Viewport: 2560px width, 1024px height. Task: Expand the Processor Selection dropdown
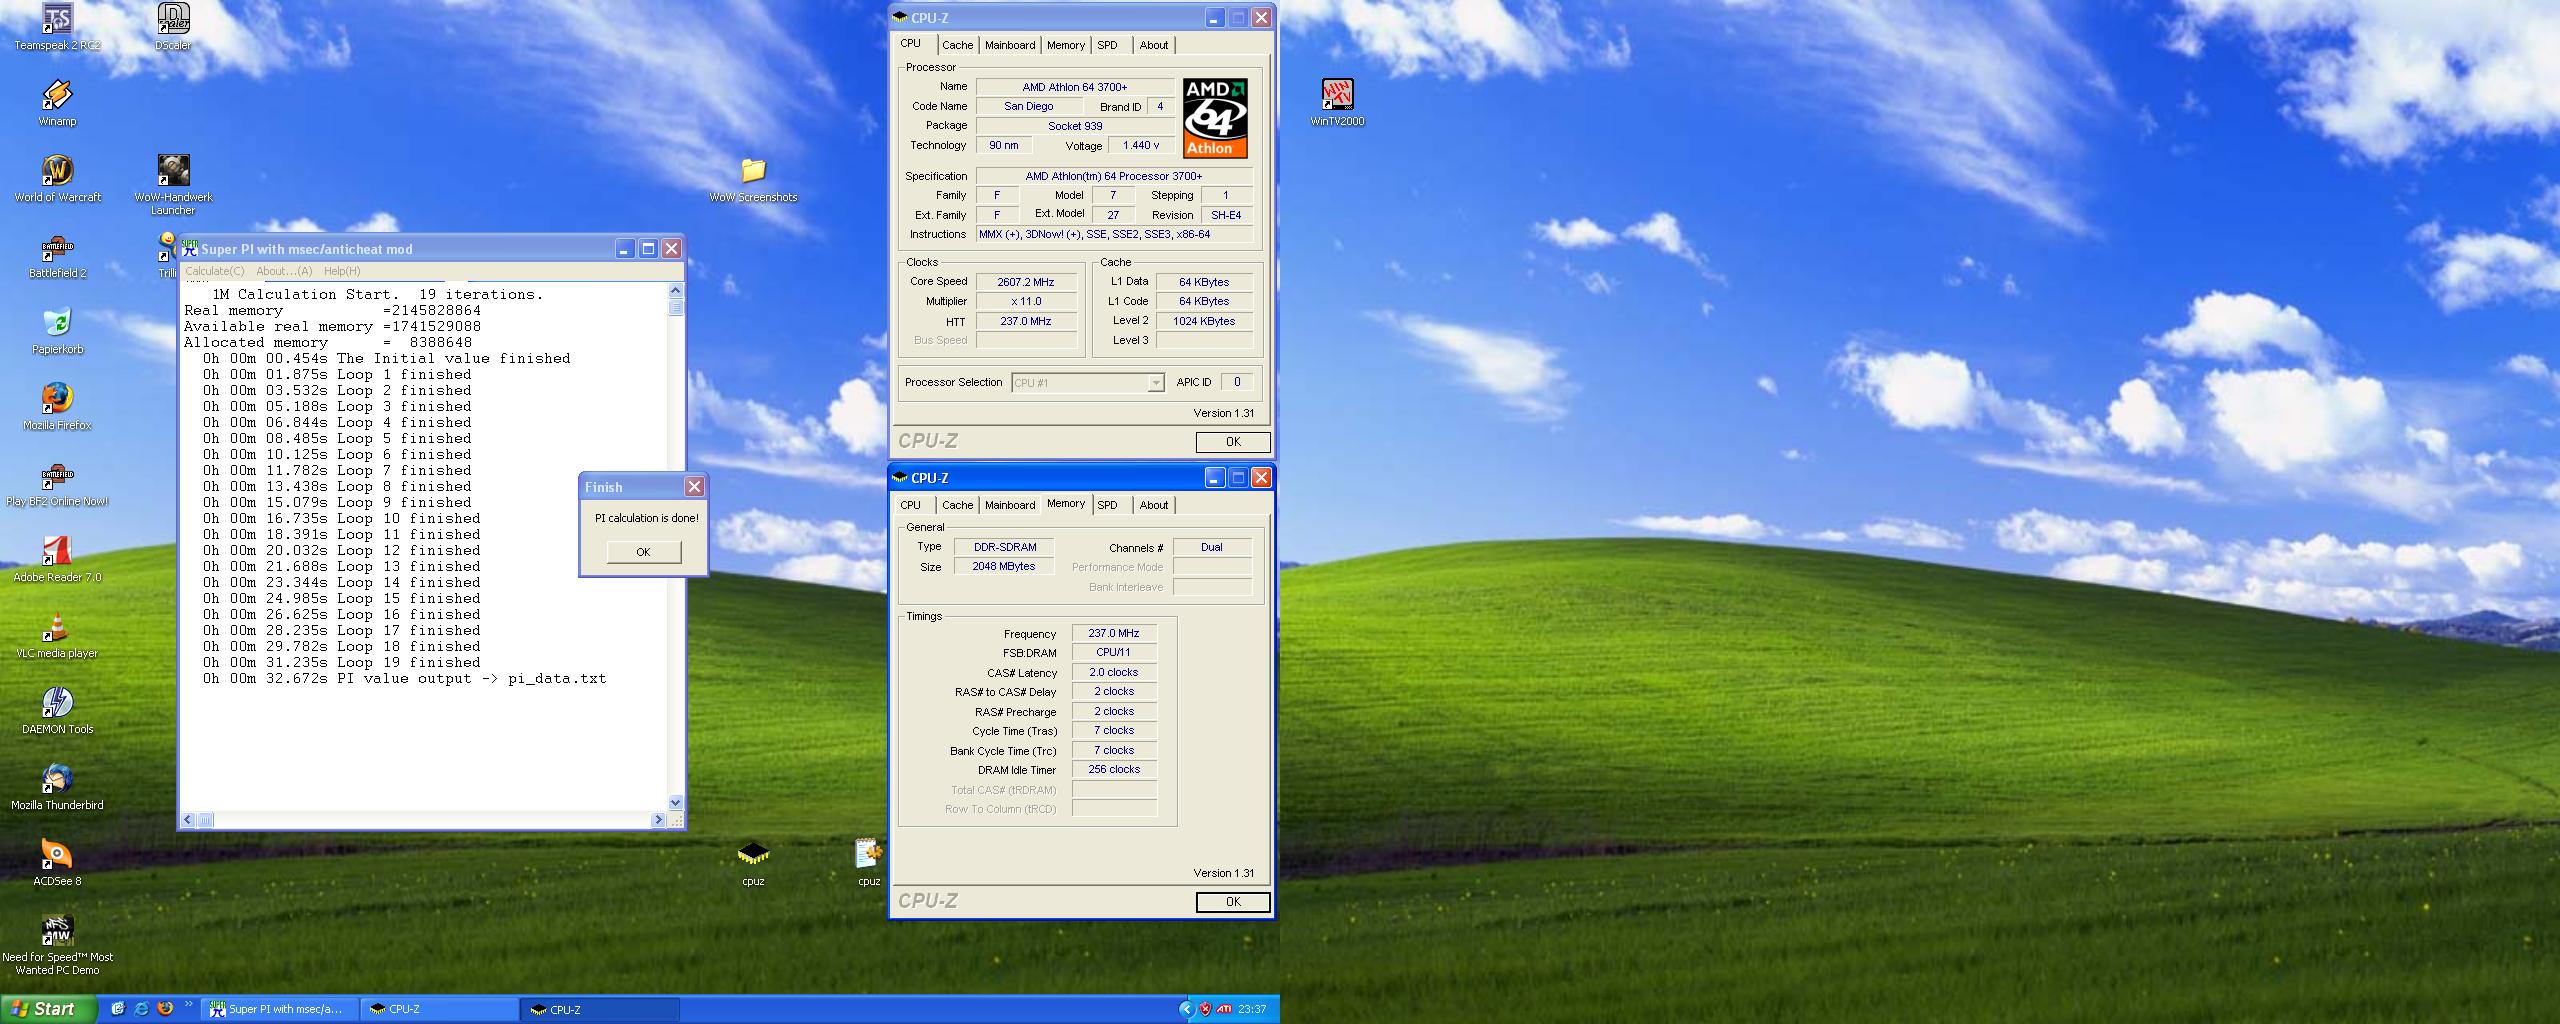click(1155, 383)
